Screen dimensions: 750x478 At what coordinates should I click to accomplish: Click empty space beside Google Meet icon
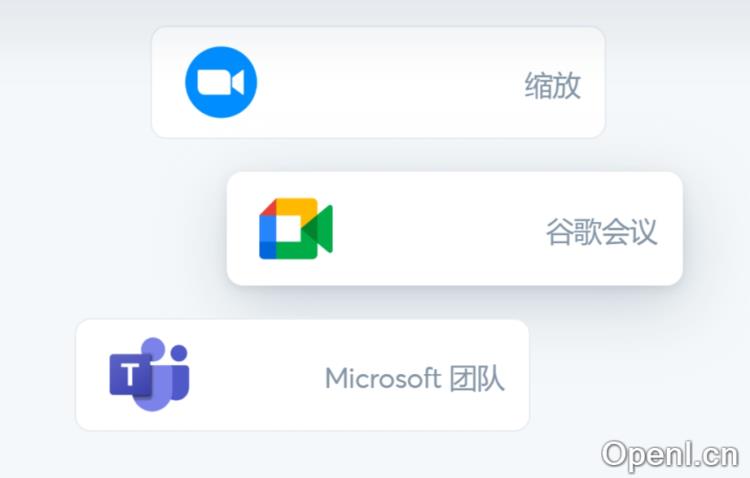tap(438, 229)
